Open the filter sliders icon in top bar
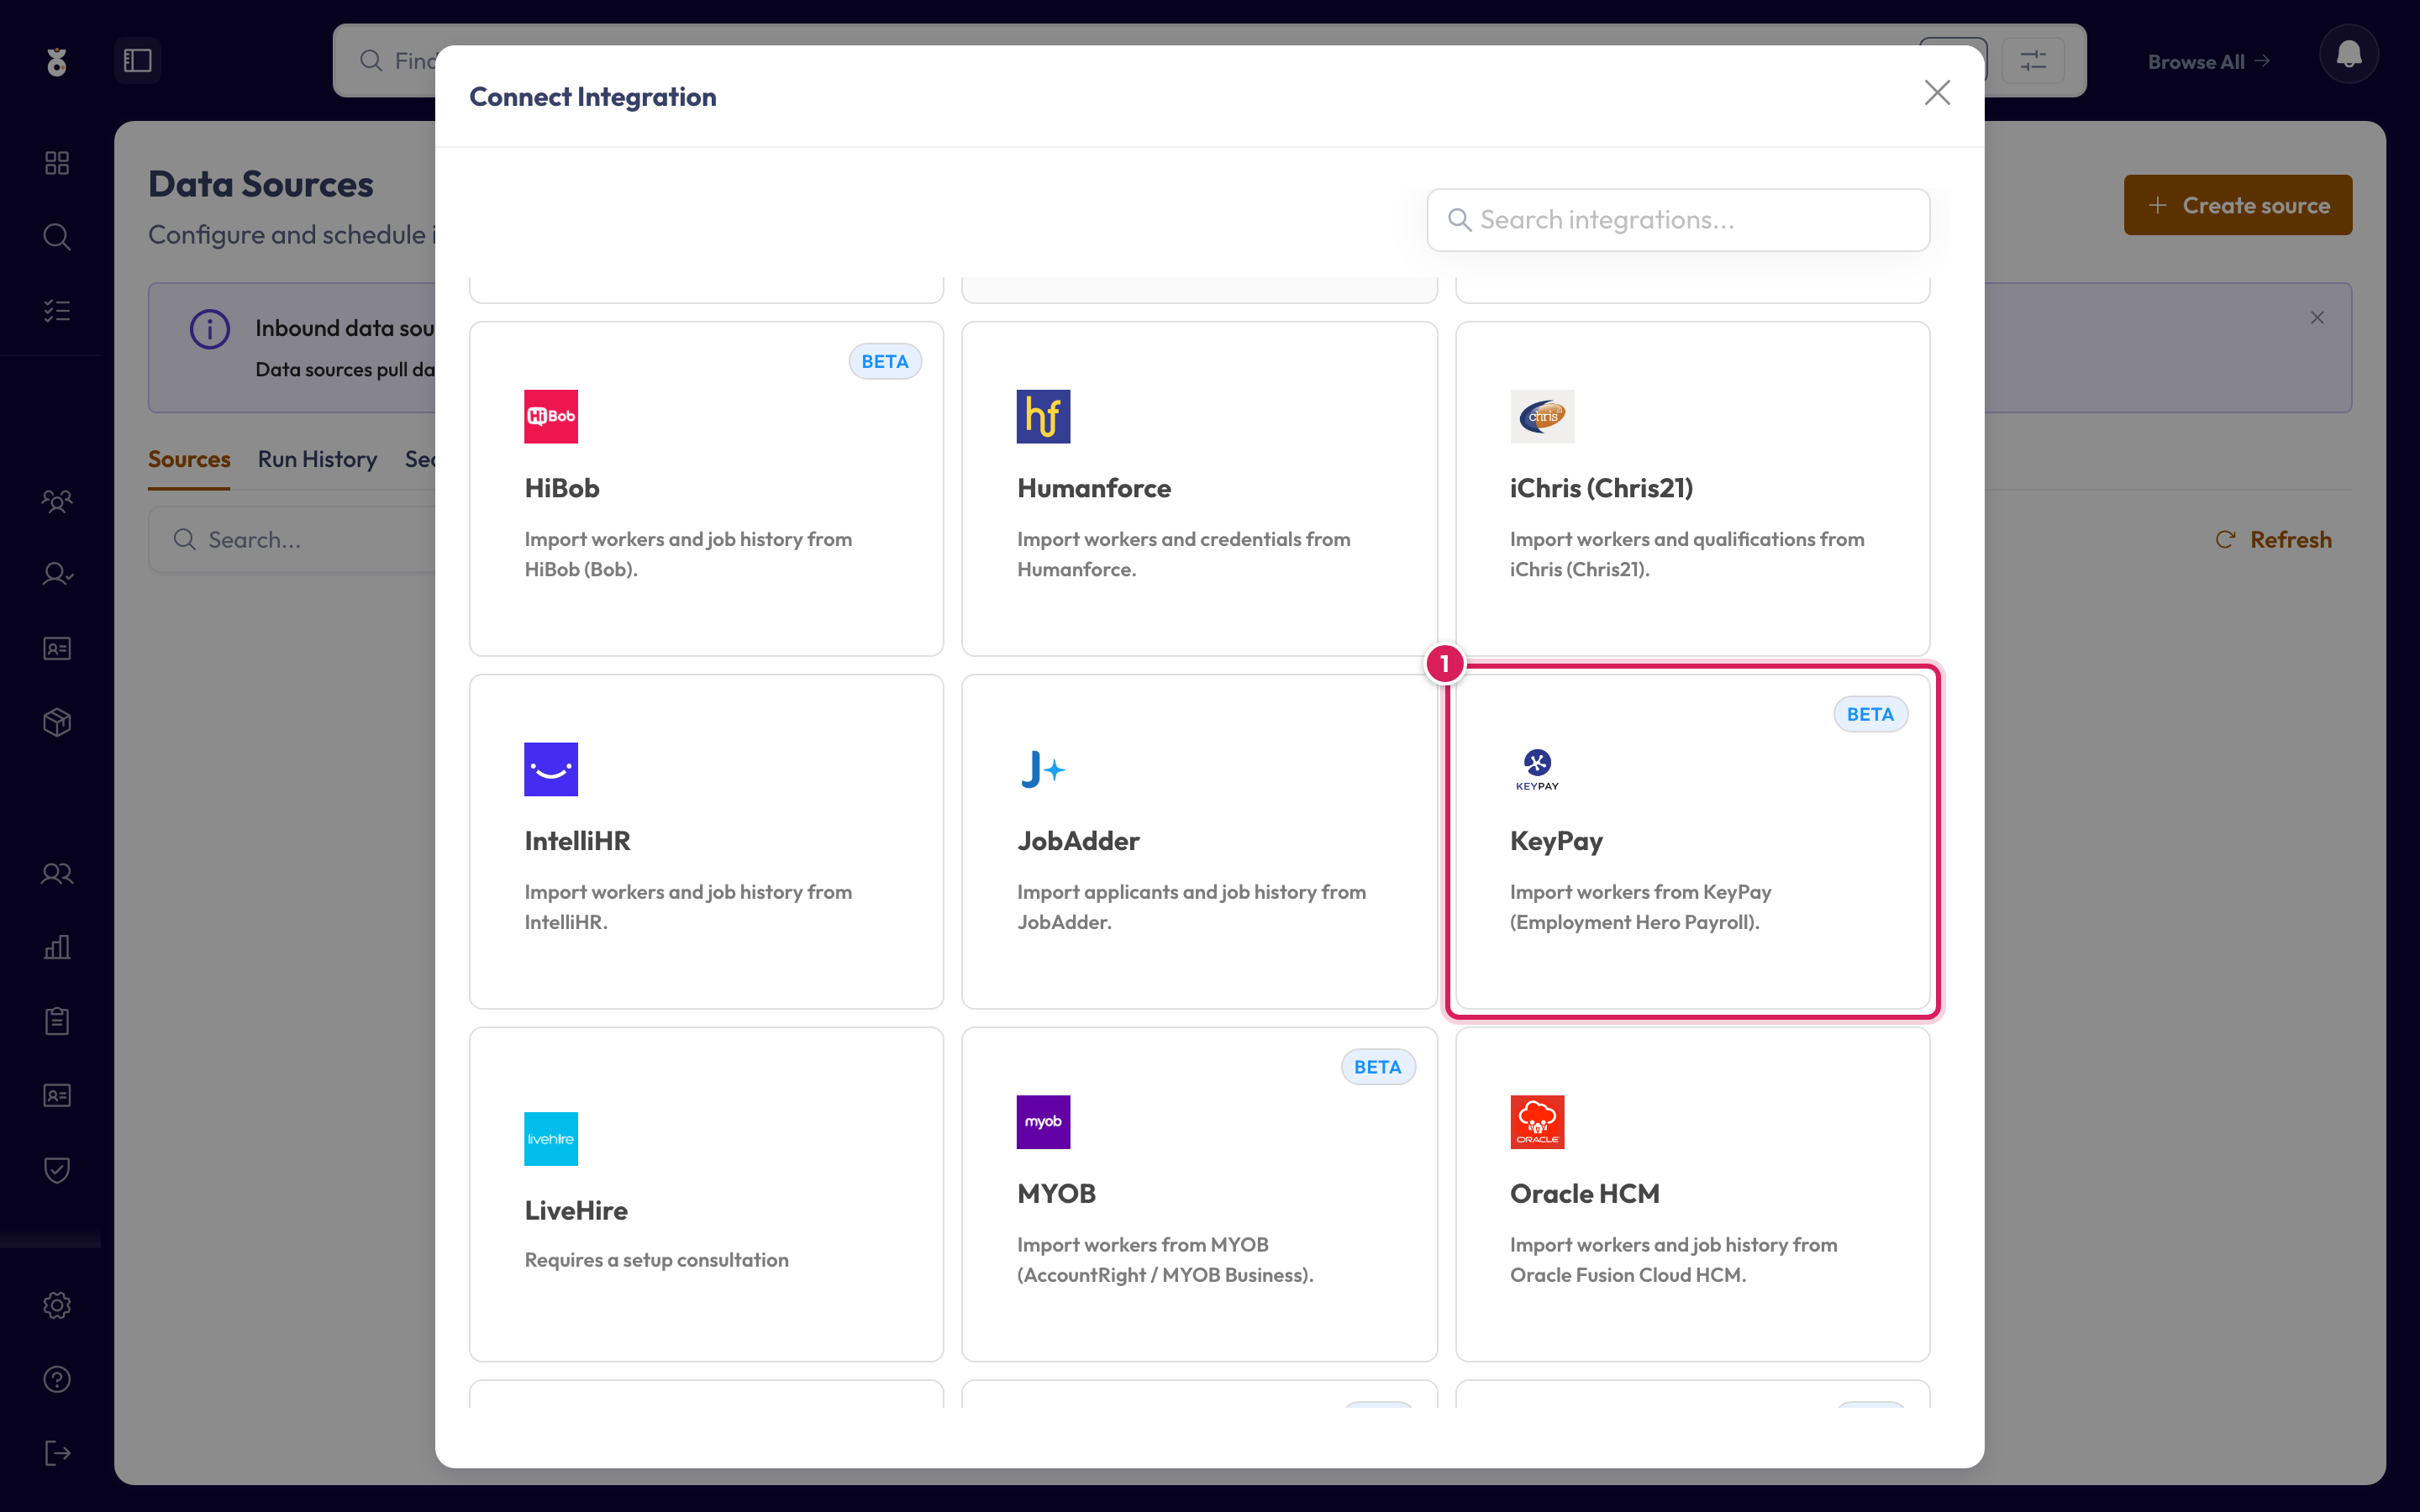 coord(2033,61)
